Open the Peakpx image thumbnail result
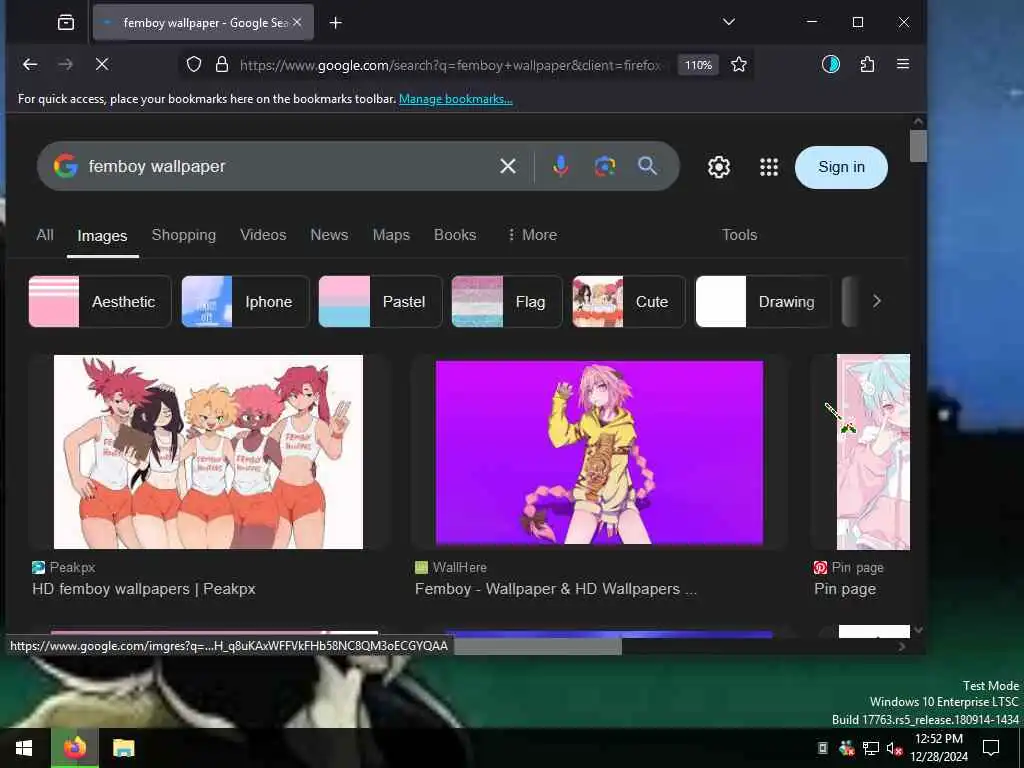Image resolution: width=1024 pixels, height=768 pixels. 208,452
